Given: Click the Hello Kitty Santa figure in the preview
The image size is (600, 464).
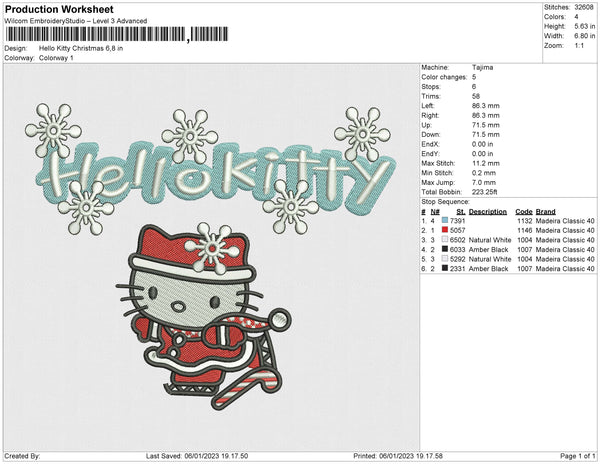Looking at the screenshot, I should point(203,317).
